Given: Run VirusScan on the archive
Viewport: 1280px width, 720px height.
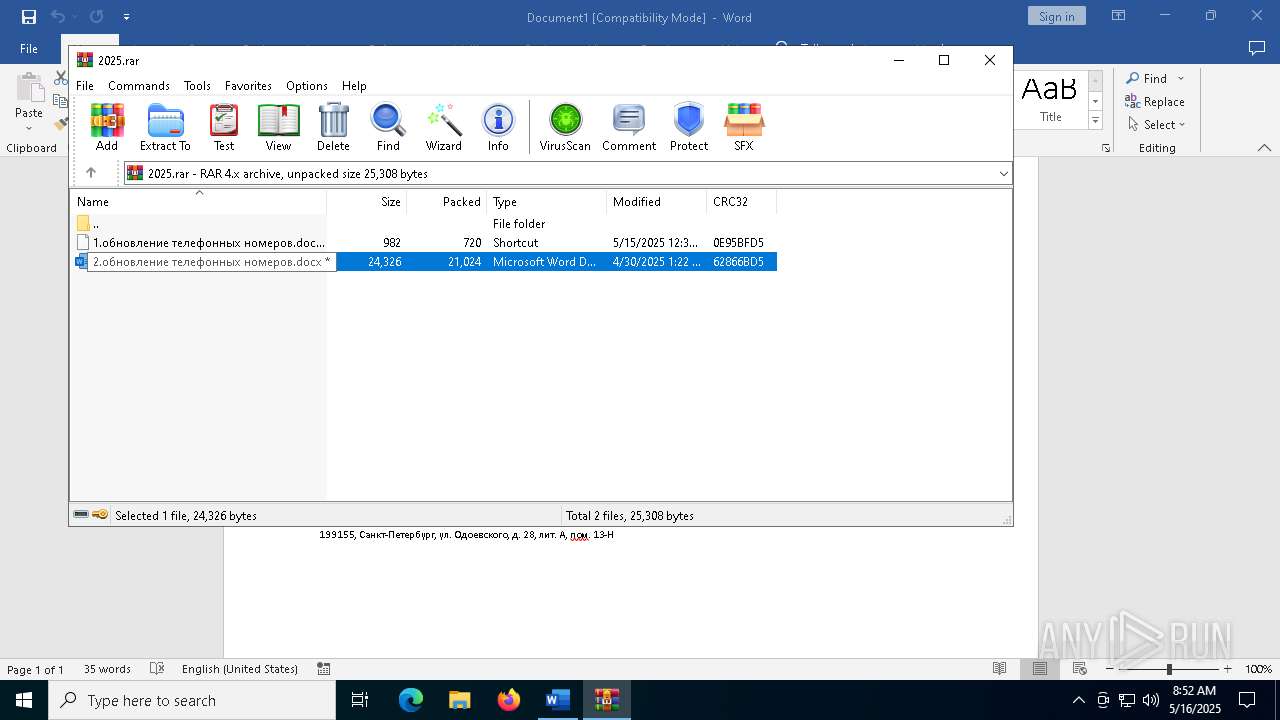Looking at the screenshot, I should (x=565, y=127).
